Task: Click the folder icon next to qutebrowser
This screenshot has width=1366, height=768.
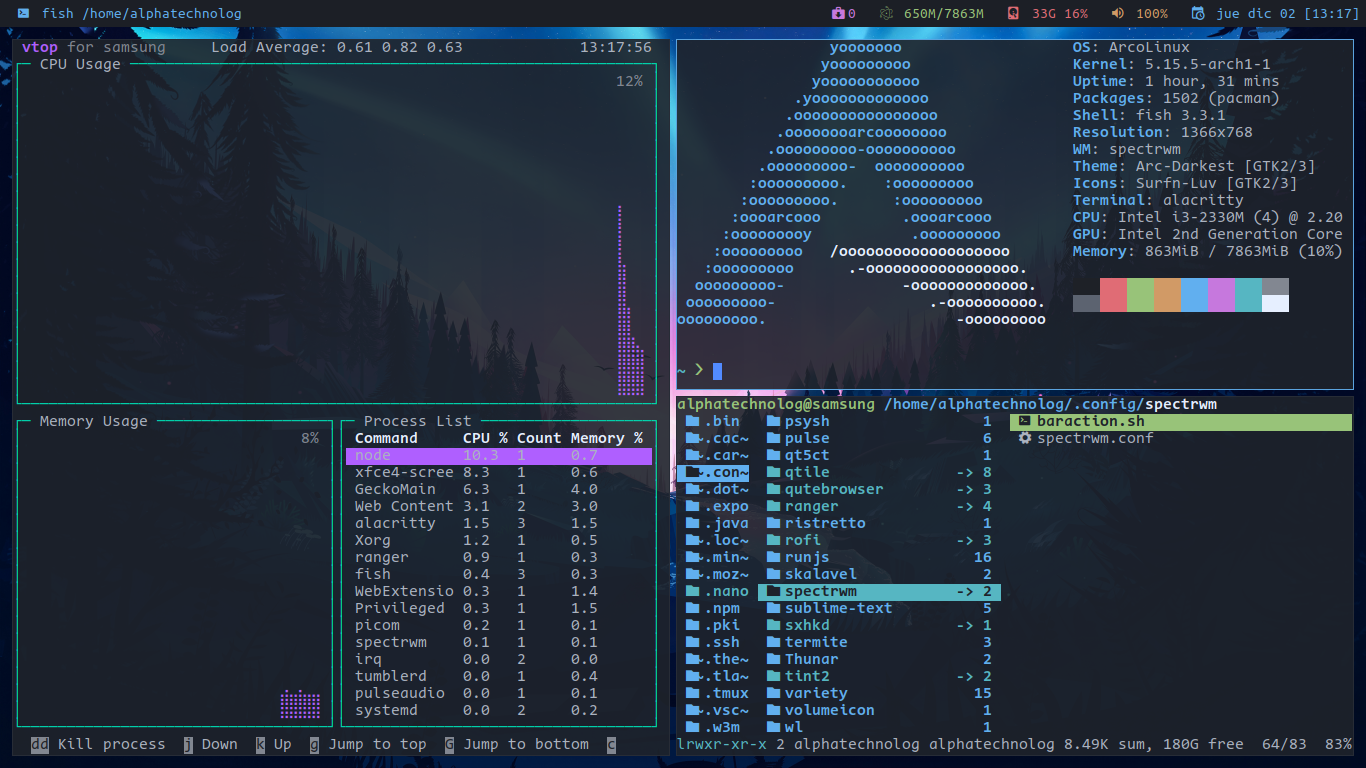Action: pyautogui.click(x=773, y=490)
